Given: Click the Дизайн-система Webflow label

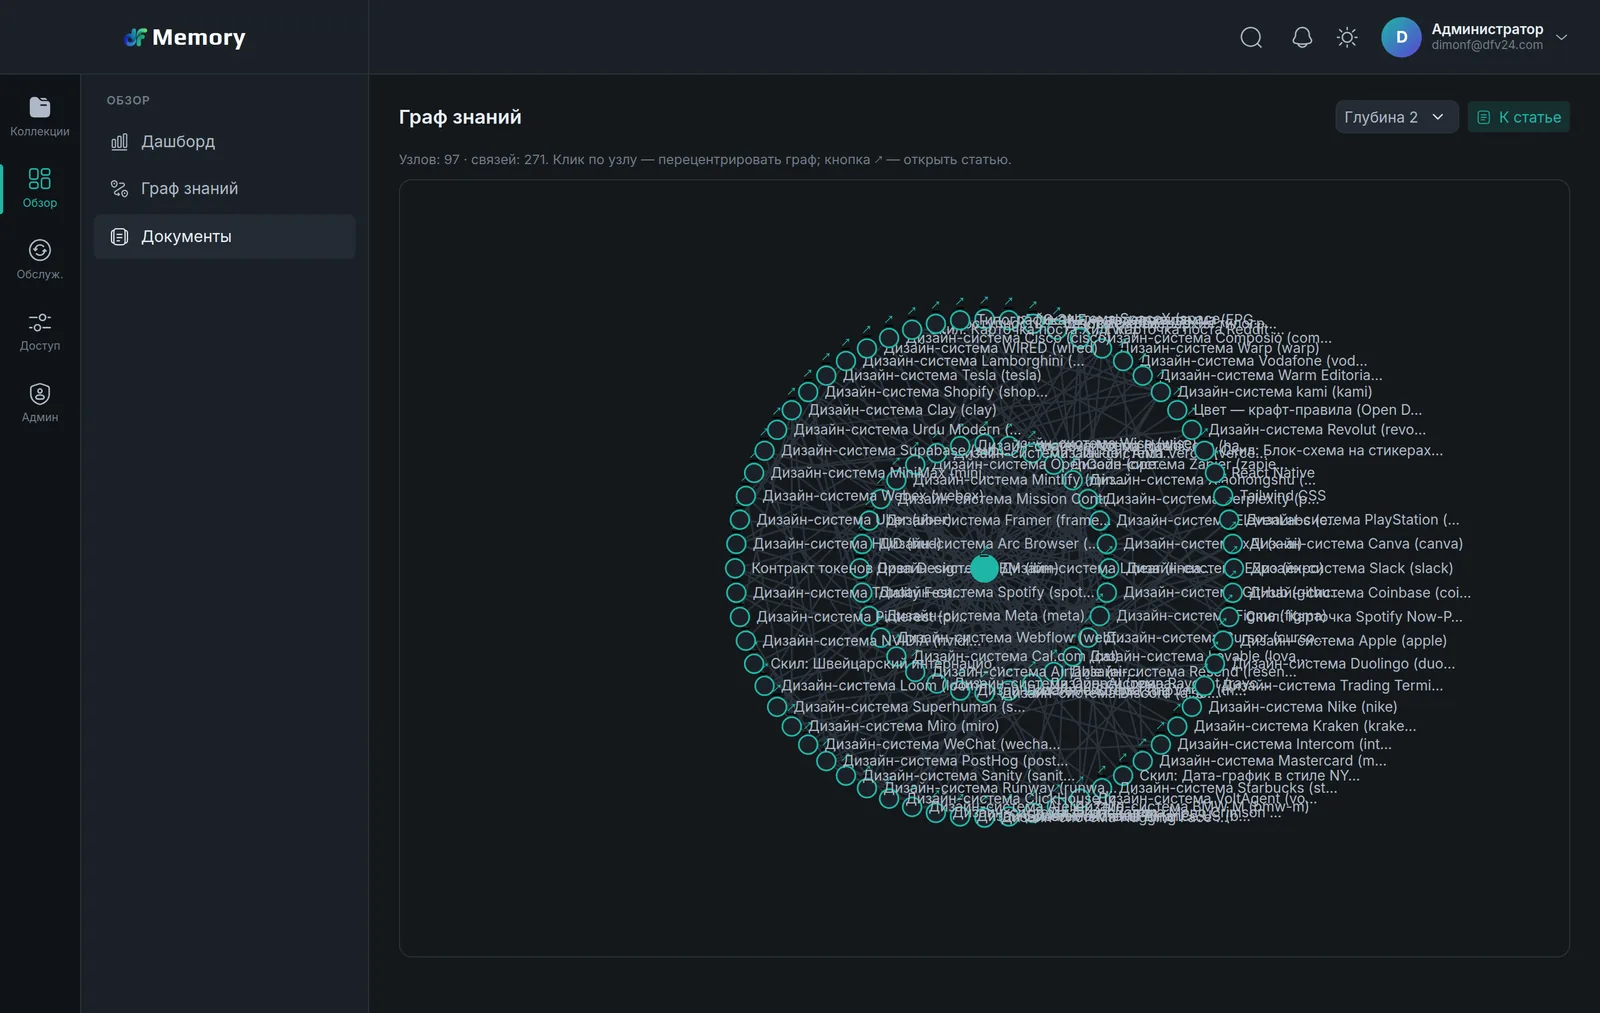Looking at the screenshot, I should click(x=1006, y=637).
